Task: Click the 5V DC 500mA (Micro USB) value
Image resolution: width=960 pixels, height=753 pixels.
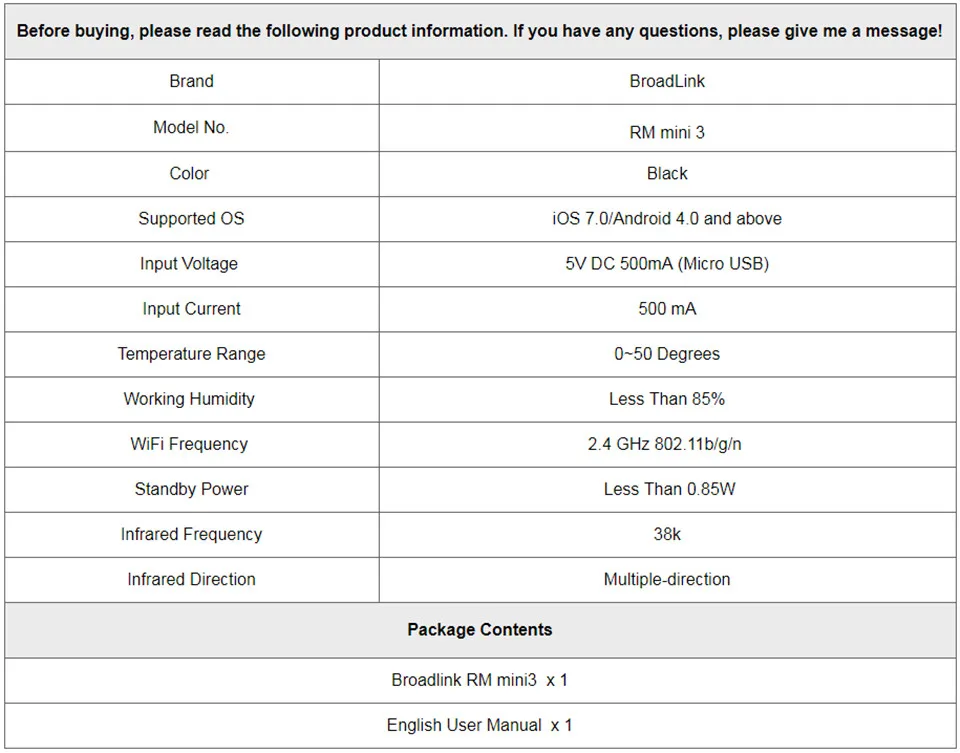Action: (667, 264)
